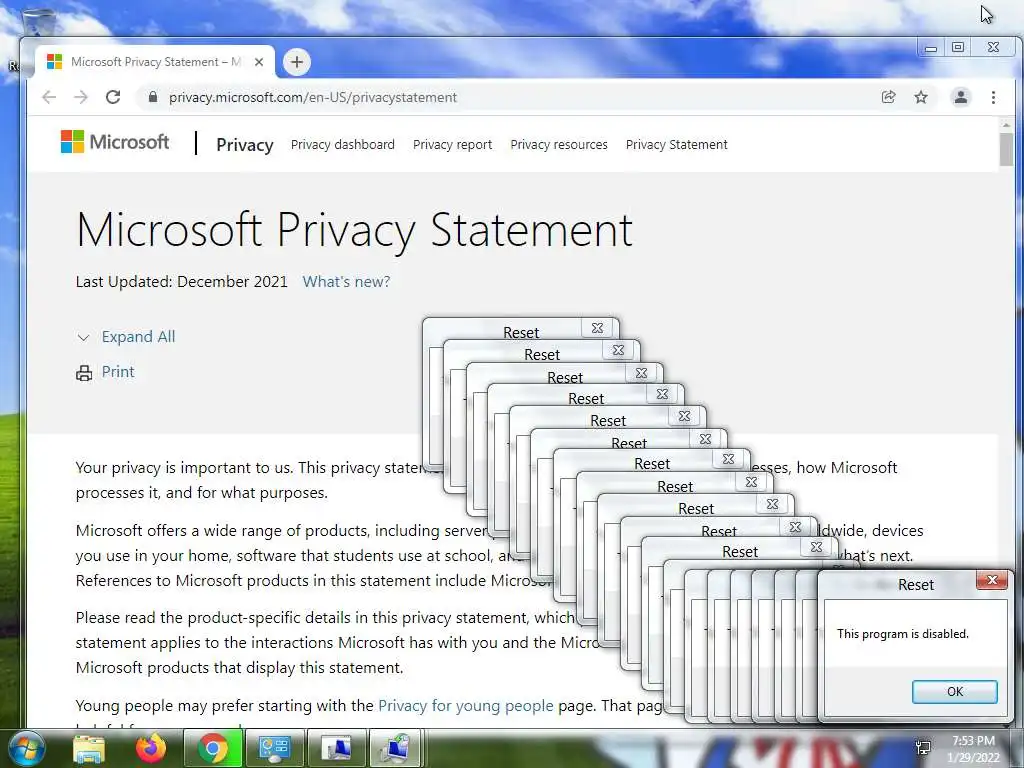Click the Microsoft logo

click(115, 142)
